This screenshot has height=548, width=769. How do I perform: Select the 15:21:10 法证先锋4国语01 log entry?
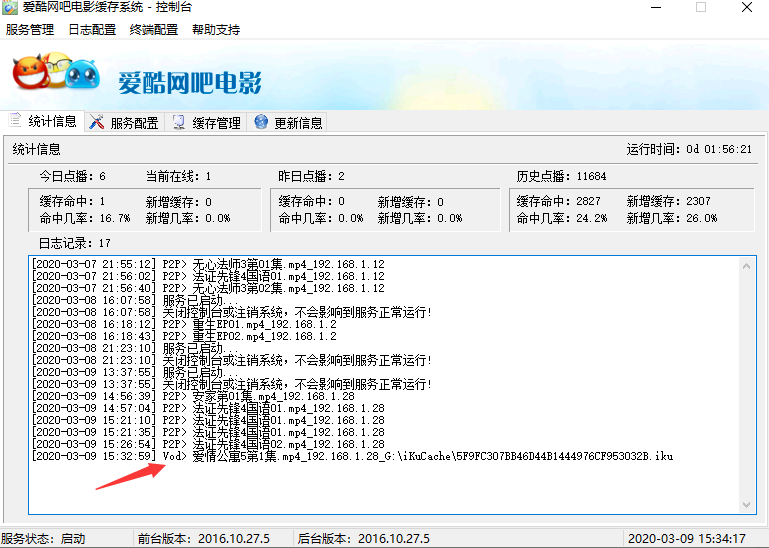[208, 420]
